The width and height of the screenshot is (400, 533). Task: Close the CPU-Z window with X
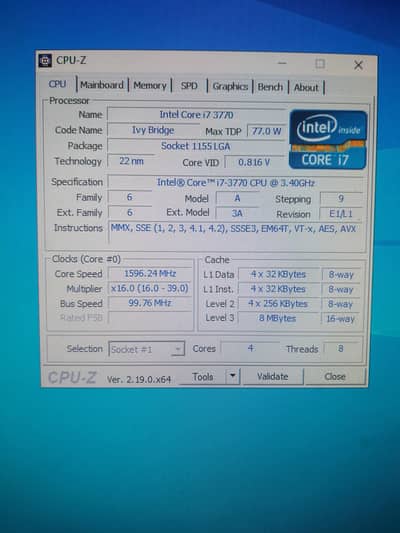pyautogui.click(x=358, y=65)
